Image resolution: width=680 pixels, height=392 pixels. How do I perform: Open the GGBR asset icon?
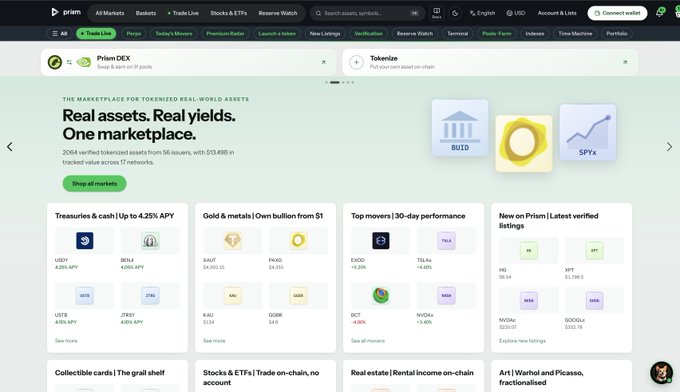(298, 295)
